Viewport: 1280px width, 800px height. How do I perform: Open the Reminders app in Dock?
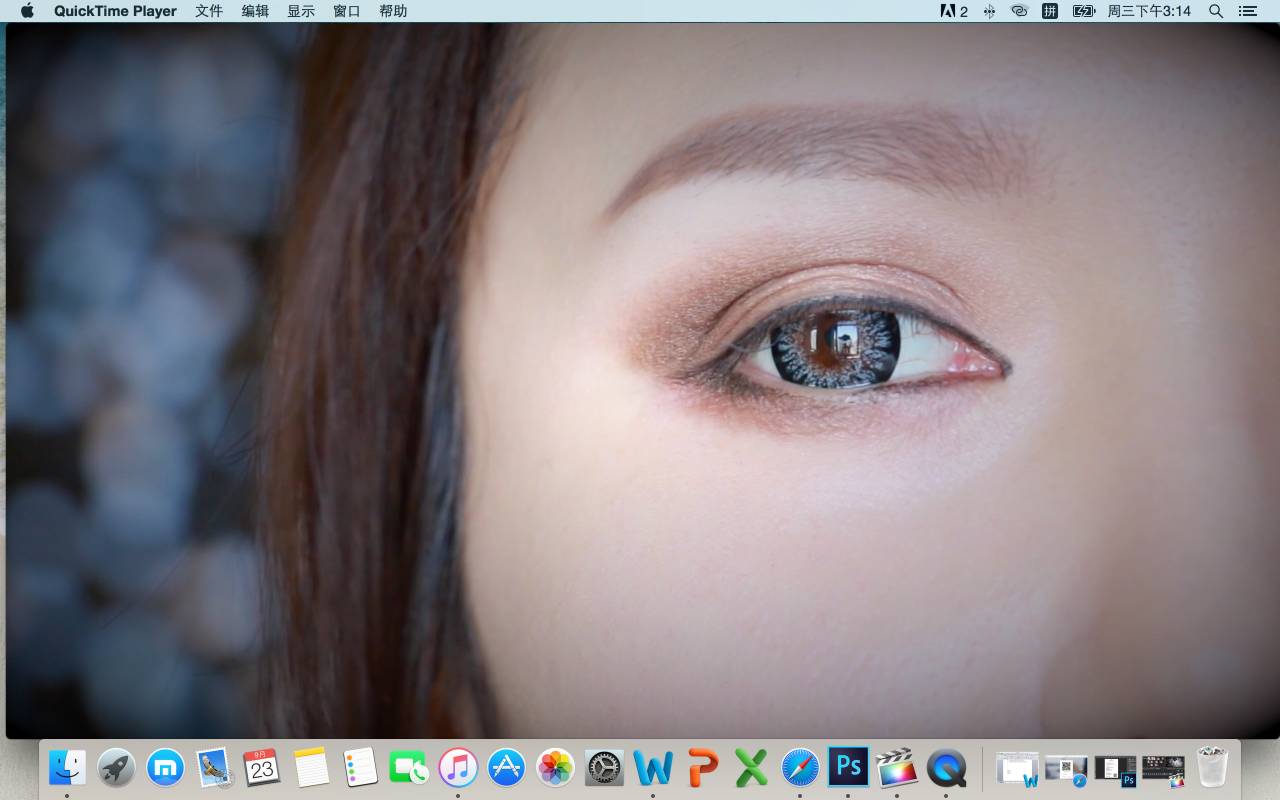pos(360,768)
